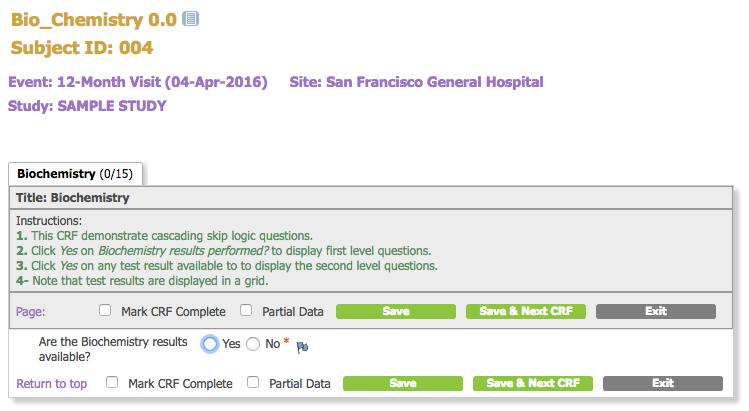Open the discrepancy note flag icon

(304, 347)
